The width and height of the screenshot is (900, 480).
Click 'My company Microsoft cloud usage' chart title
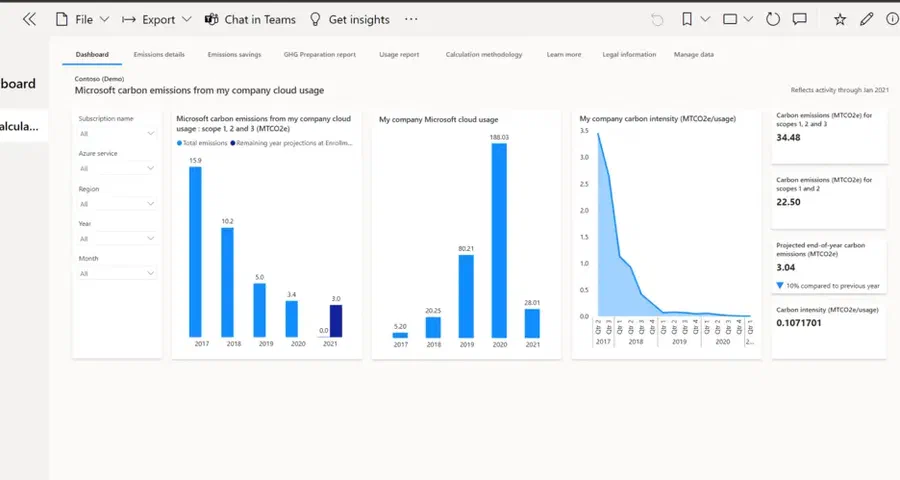tap(439, 119)
